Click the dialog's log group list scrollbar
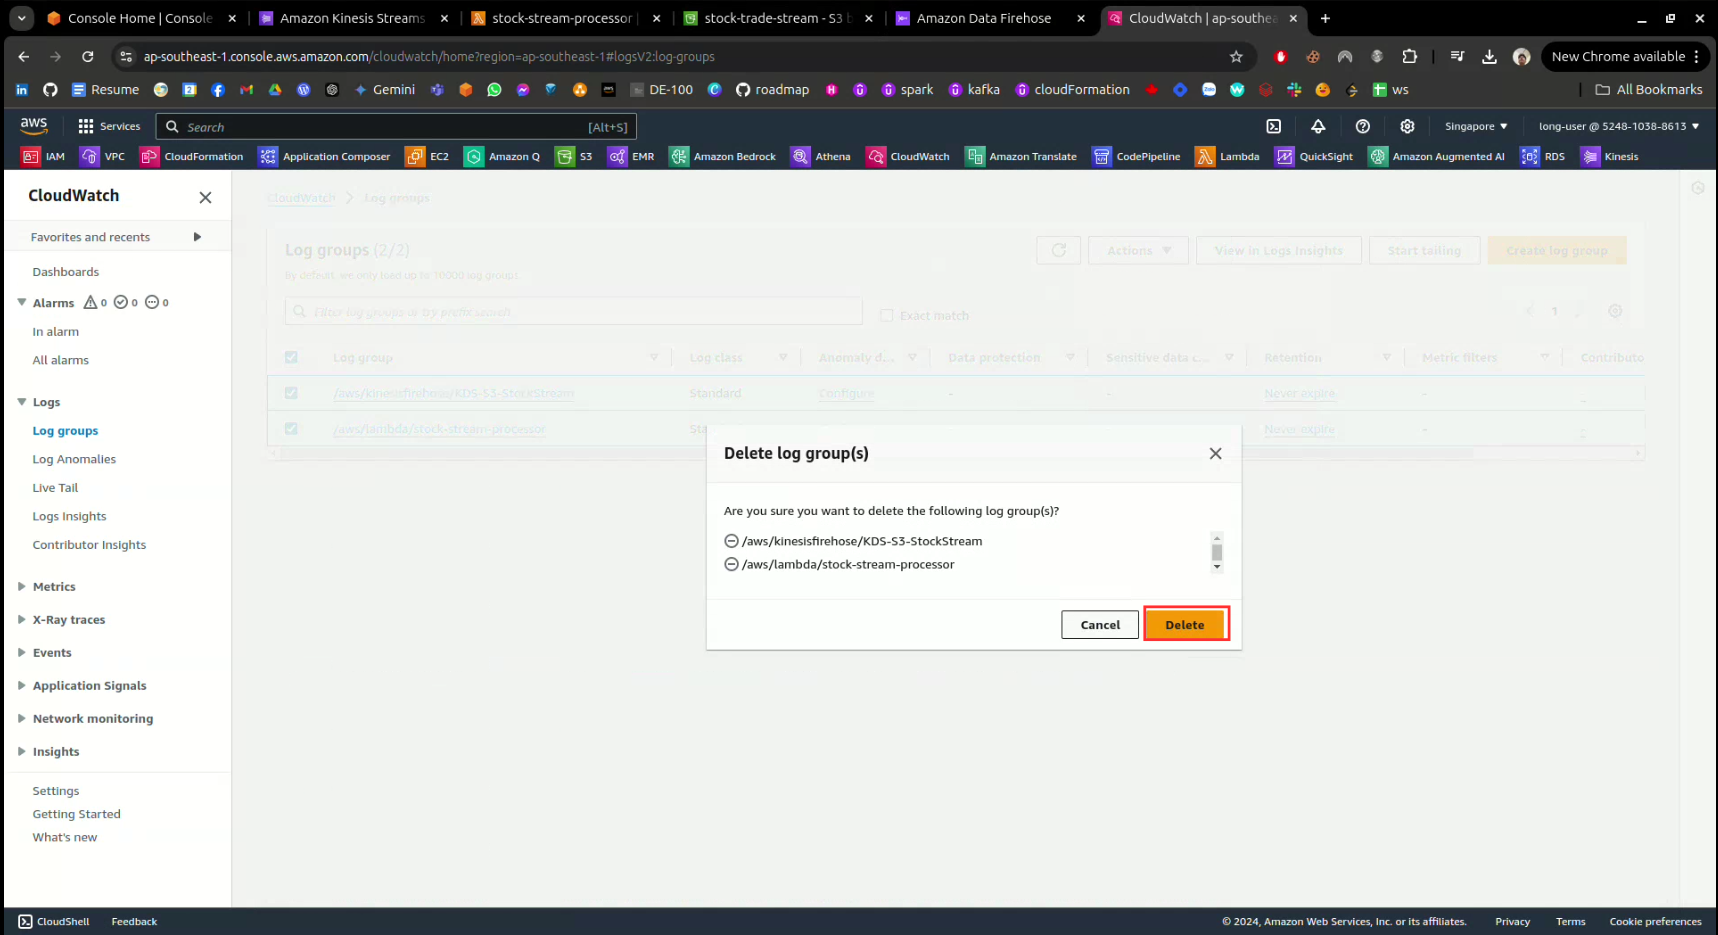The height and width of the screenshot is (935, 1718). tap(1217, 552)
